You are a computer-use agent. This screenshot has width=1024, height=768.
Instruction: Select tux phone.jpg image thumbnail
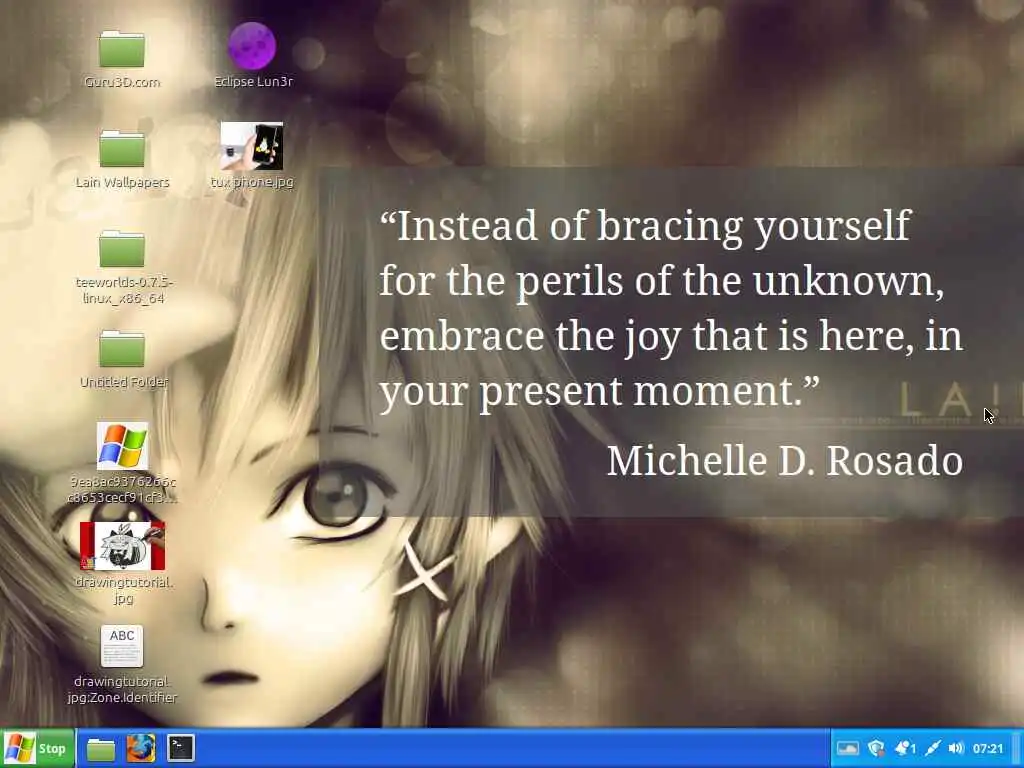252,146
